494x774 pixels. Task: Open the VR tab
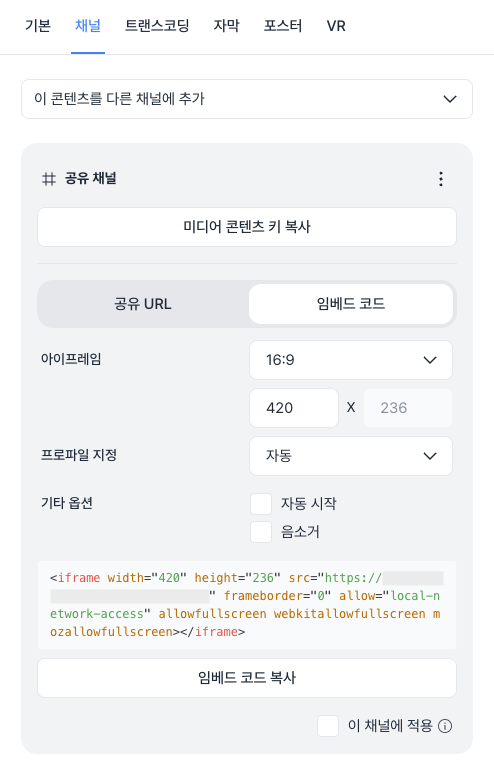click(336, 26)
